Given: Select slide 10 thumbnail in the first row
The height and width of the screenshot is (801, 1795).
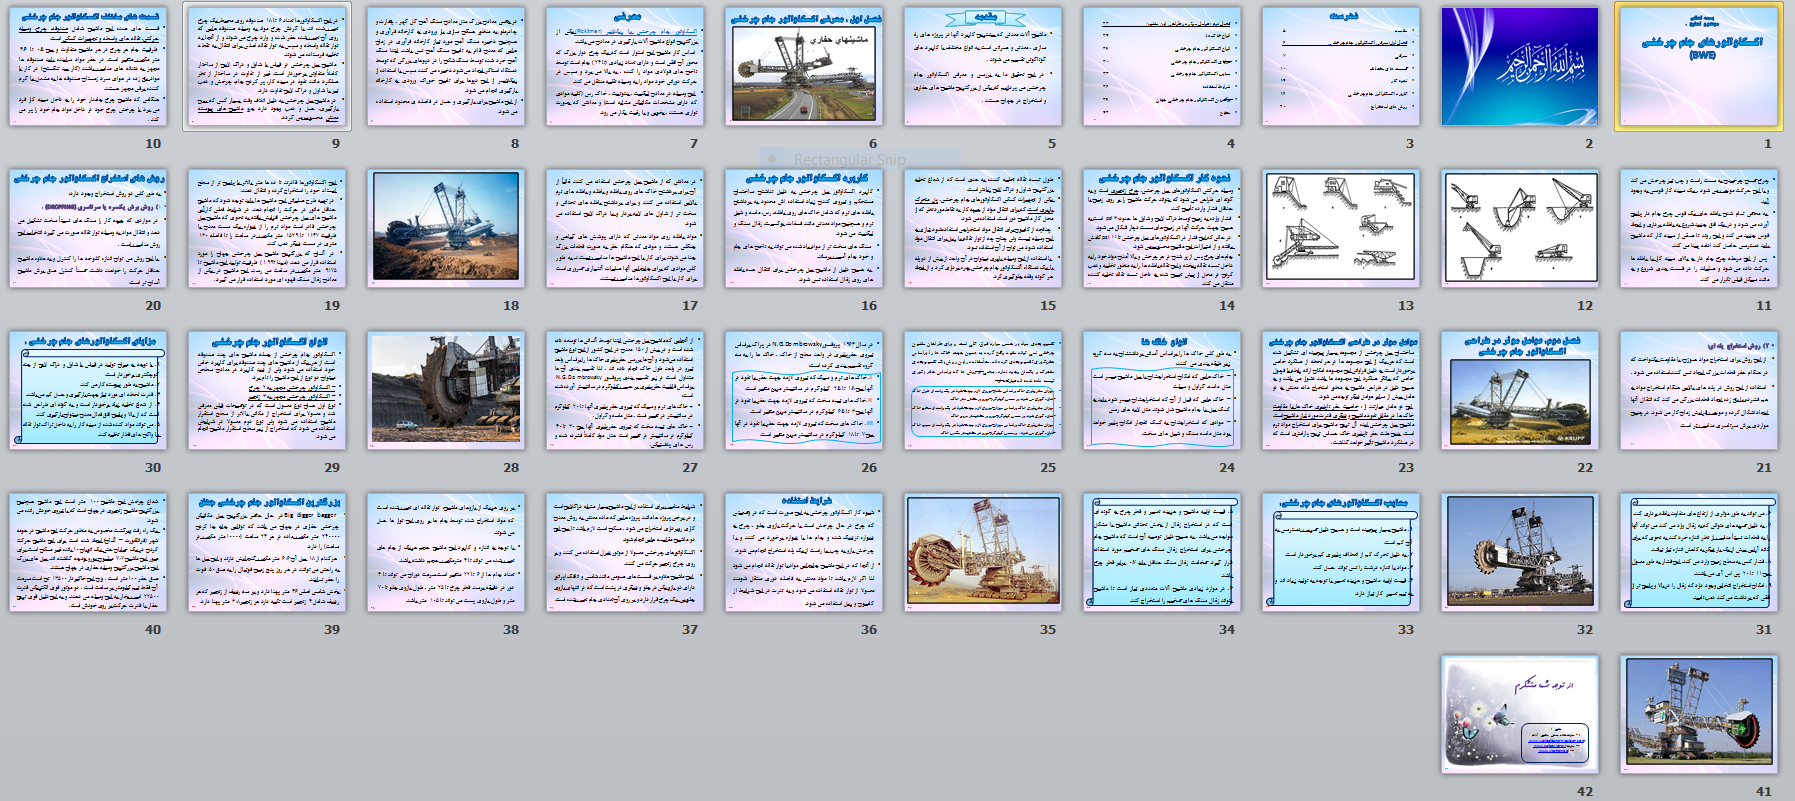Looking at the screenshot, I should [88, 67].
